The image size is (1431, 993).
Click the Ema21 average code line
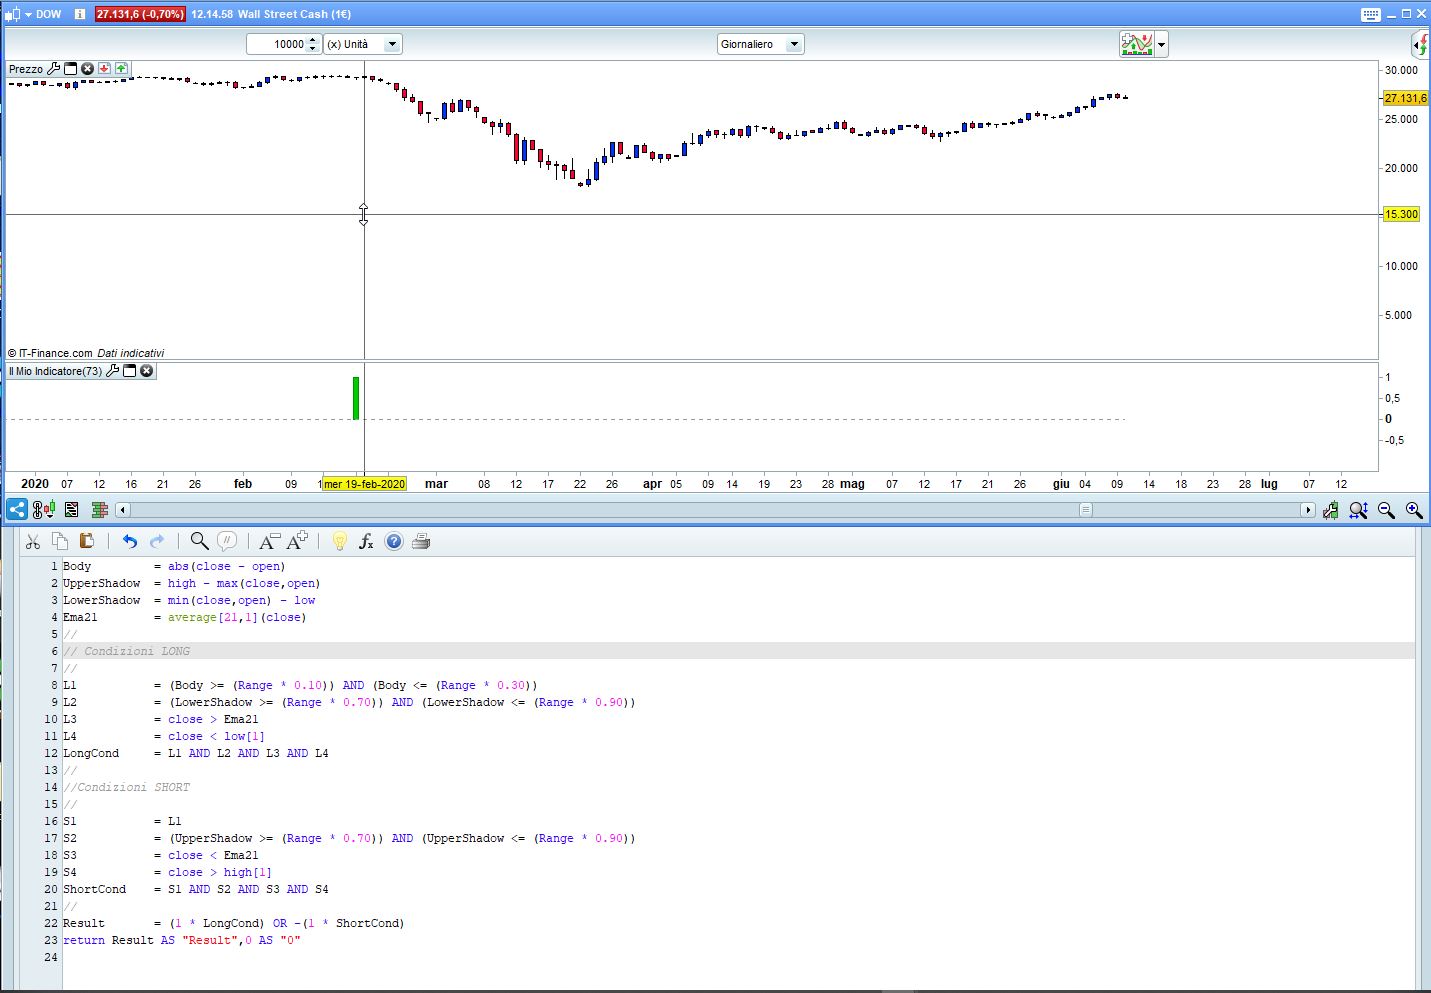tap(185, 617)
